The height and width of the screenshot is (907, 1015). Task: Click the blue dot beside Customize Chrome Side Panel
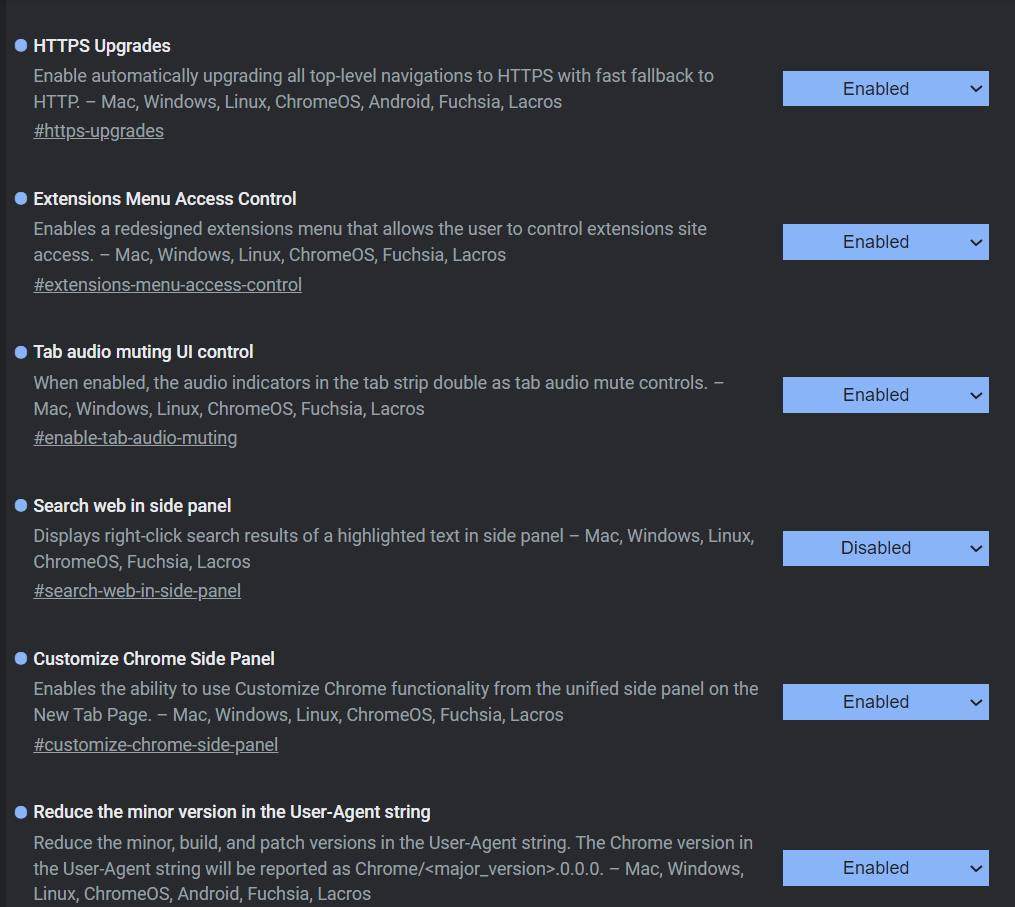(x=21, y=659)
